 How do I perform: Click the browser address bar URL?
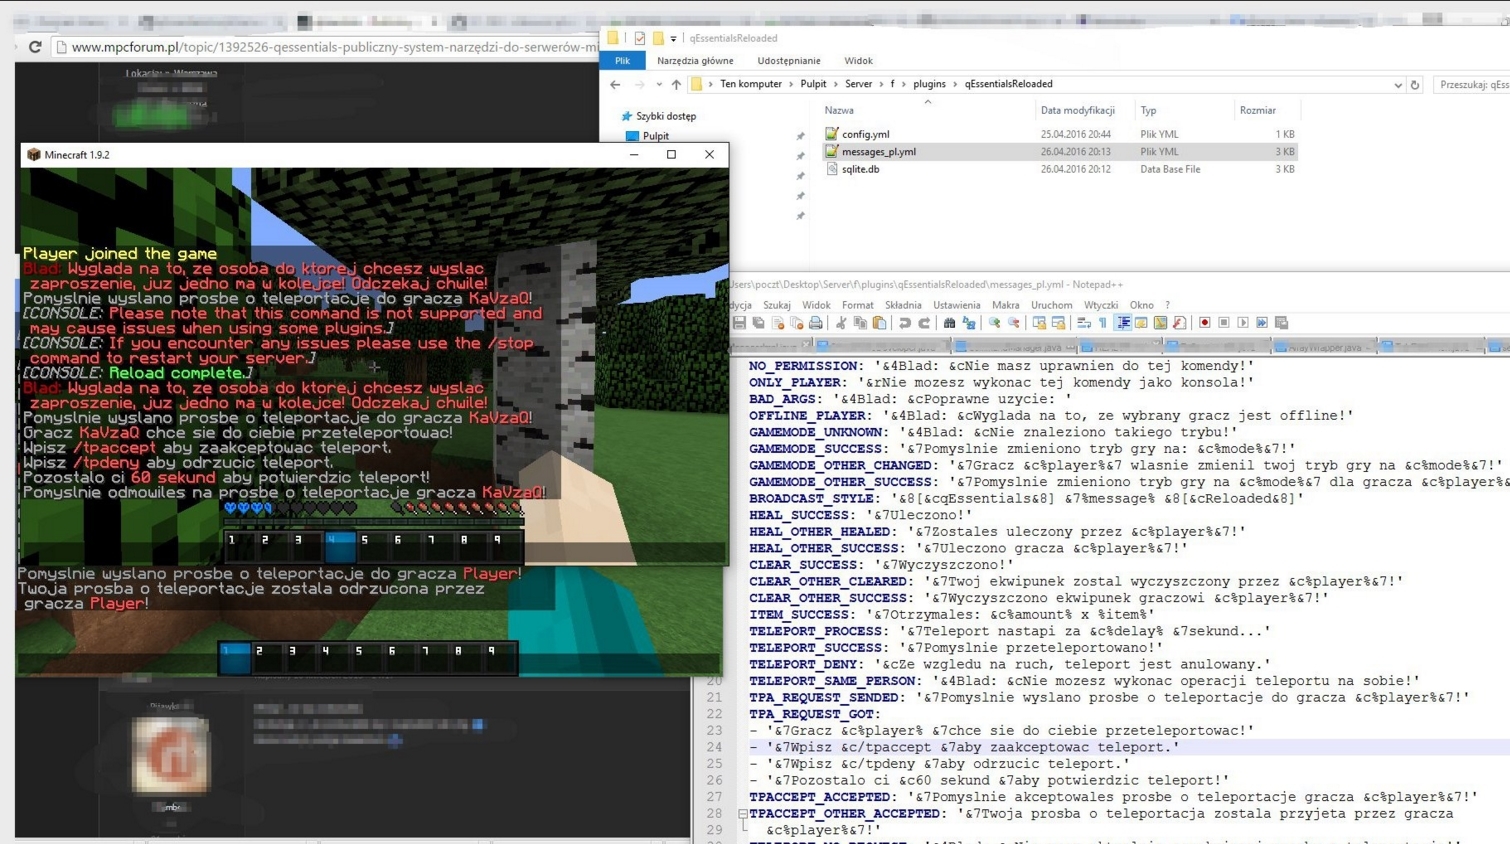coord(335,47)
